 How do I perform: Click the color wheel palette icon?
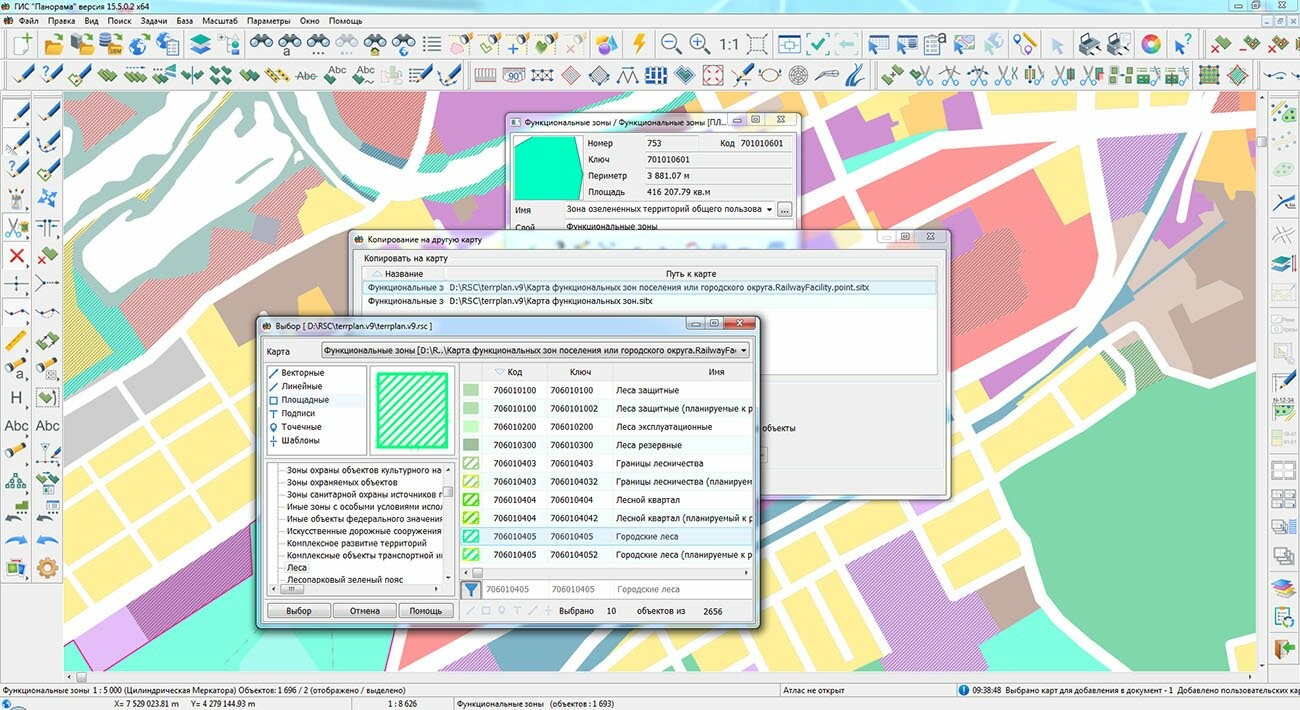[x=1151, y=44]
